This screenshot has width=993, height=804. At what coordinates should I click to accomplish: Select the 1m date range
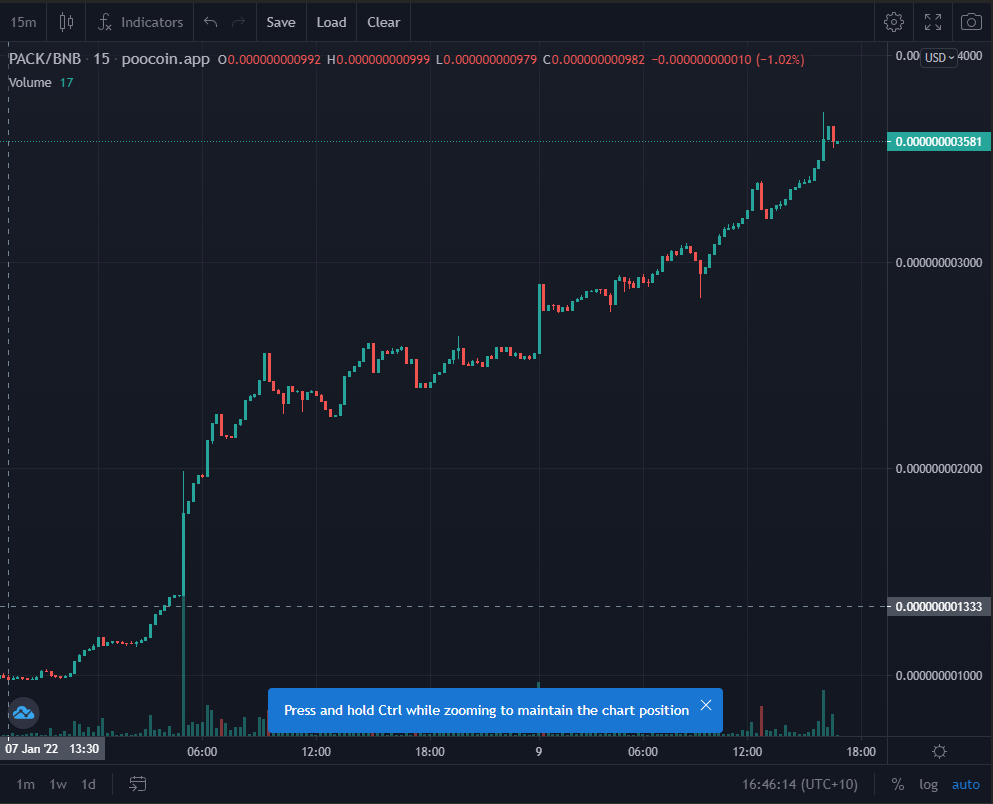point(25,784)
